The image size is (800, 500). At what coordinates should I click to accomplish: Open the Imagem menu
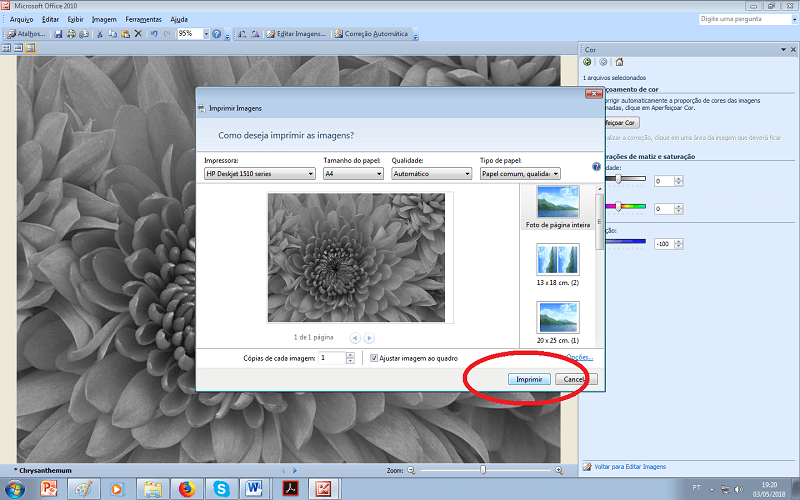pyautogui.click(x=103, y=19)
